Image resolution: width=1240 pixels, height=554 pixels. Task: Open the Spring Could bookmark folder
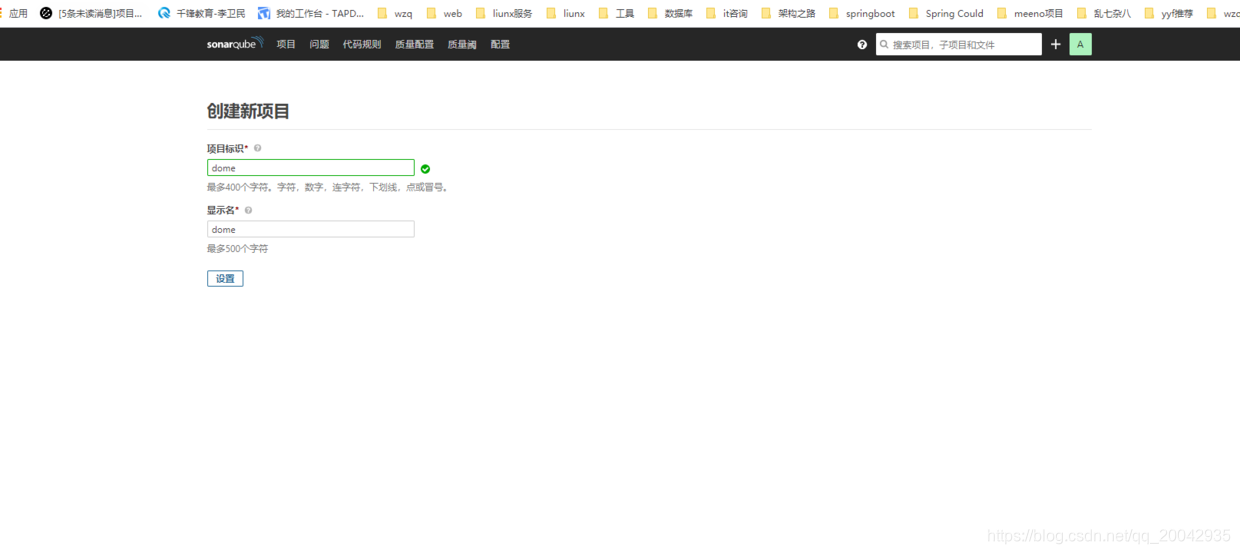[946, 14]
